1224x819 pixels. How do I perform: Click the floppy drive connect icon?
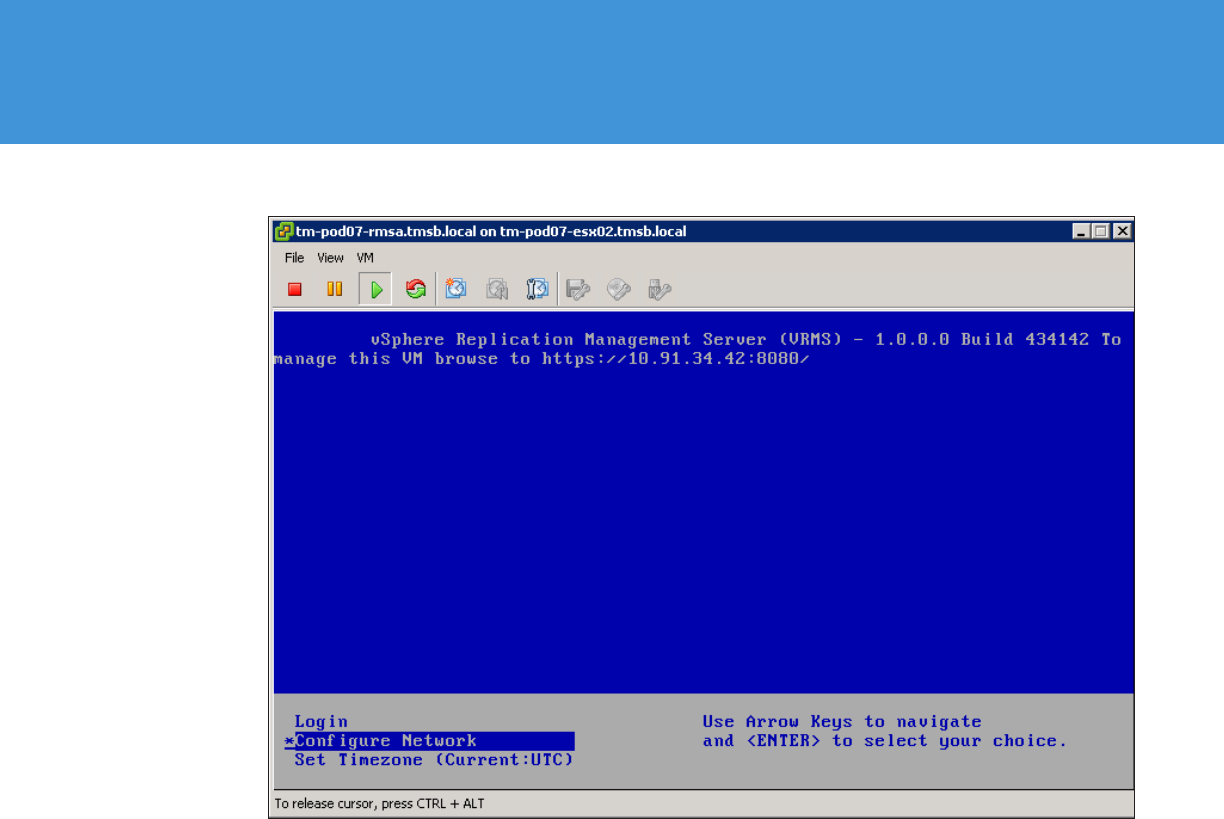coord(578,289)
